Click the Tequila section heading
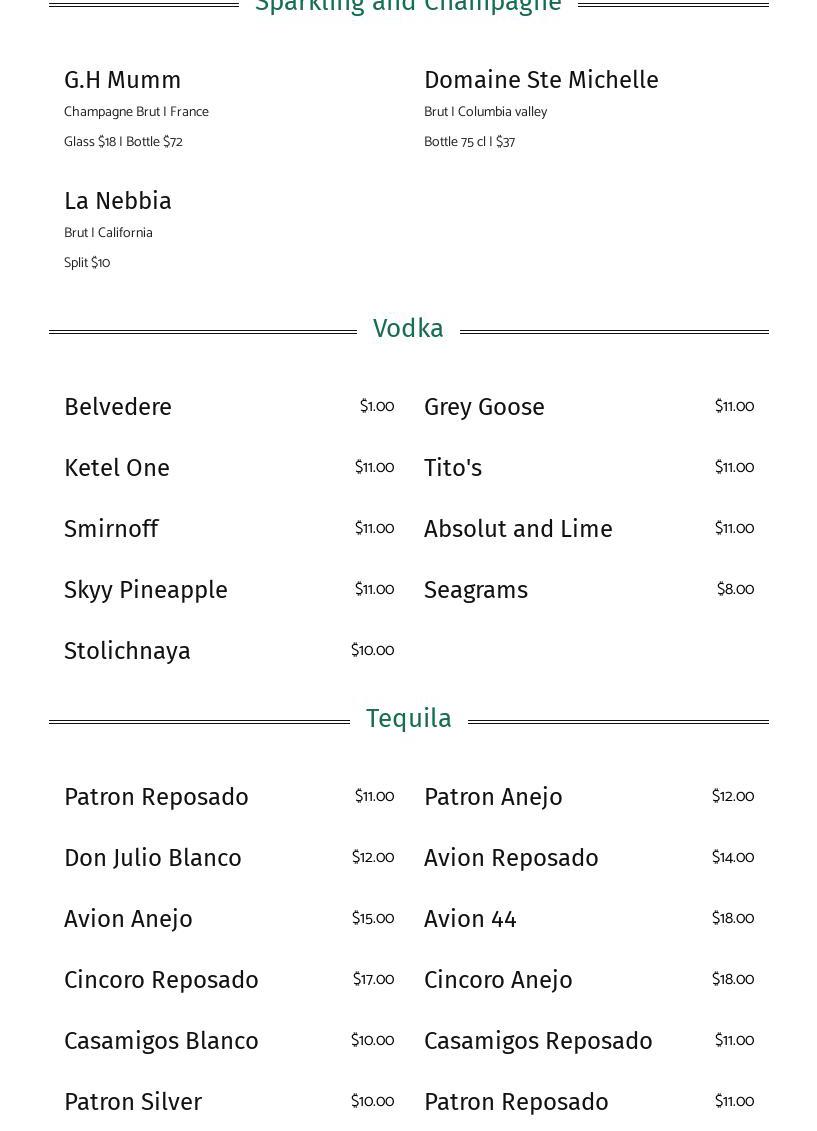 (408, 719)
